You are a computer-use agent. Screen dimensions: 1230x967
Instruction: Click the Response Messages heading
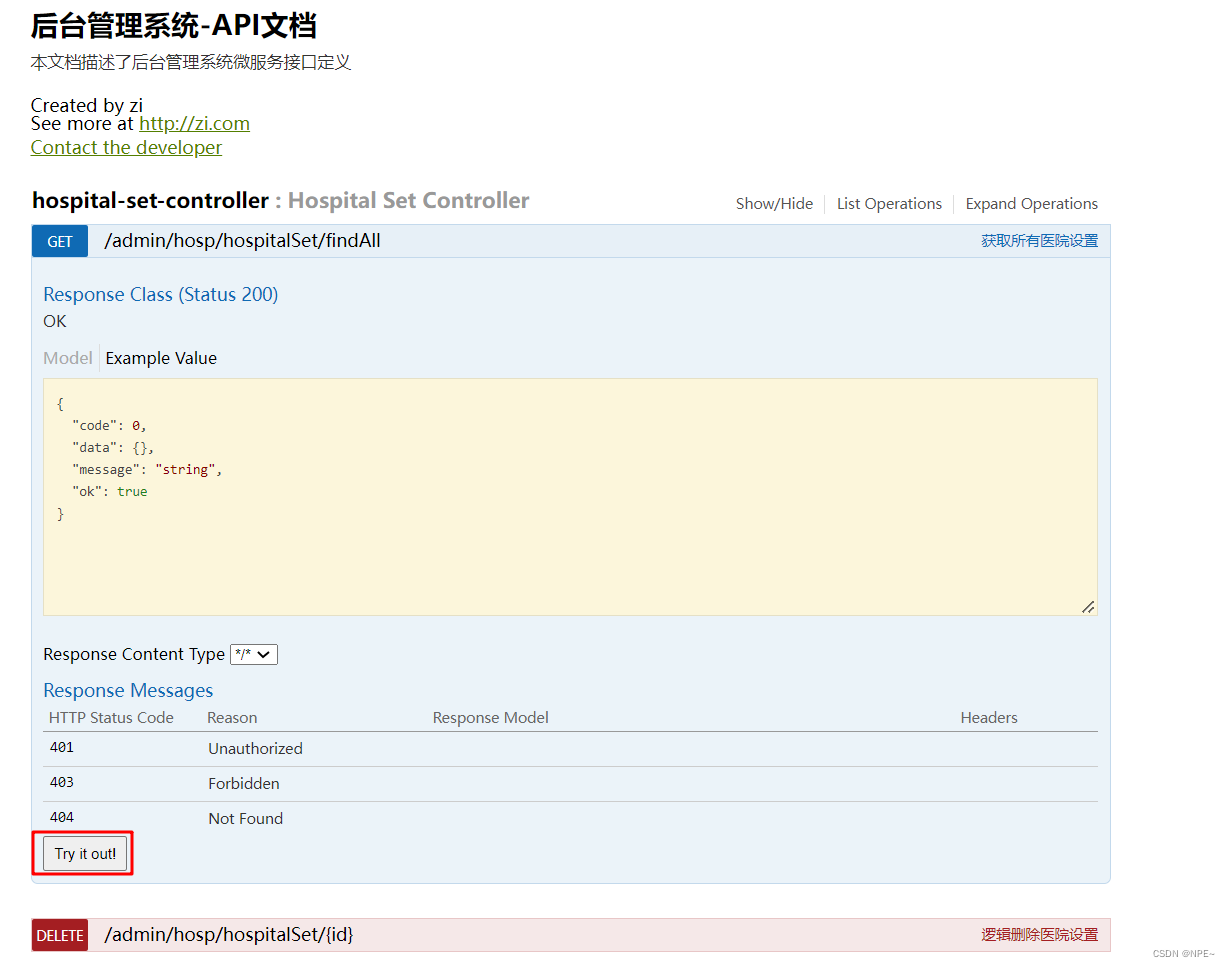pyautogui.click(x=128, y=691)
